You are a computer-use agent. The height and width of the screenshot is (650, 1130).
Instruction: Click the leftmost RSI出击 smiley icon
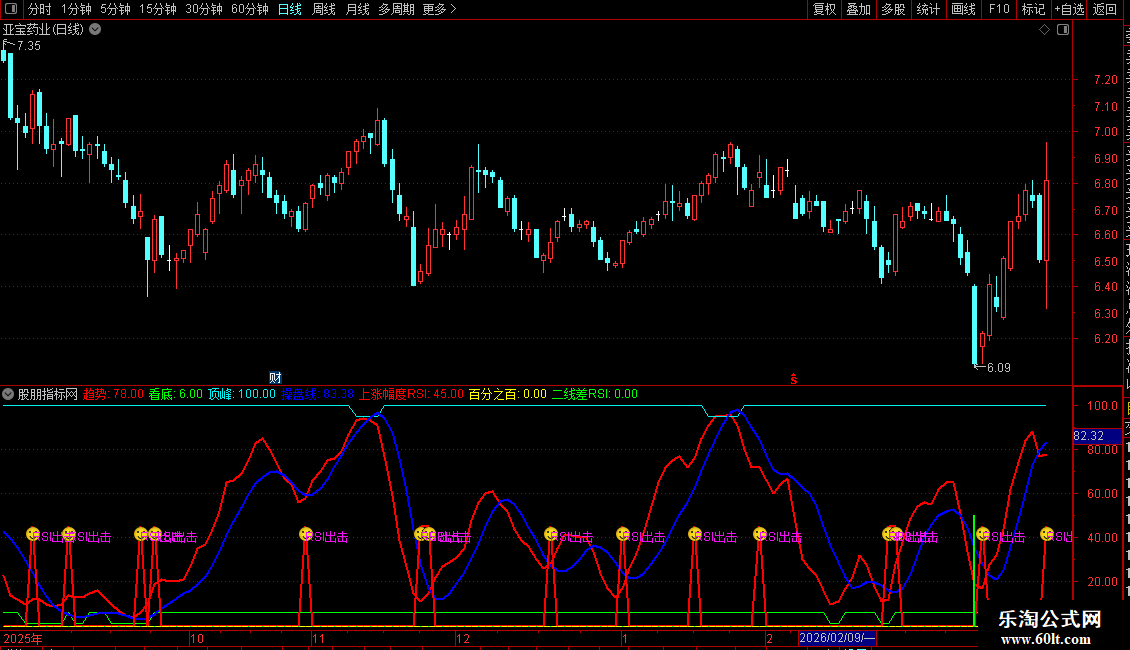coord(32,534)
